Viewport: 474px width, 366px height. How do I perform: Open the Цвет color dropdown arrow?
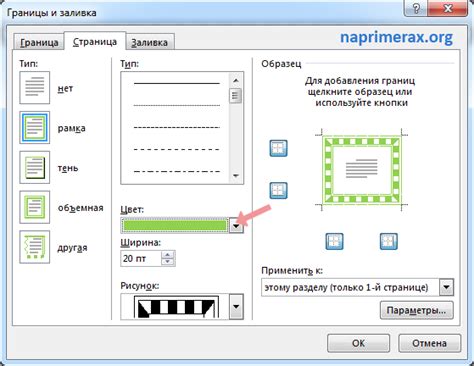(236, 226)
